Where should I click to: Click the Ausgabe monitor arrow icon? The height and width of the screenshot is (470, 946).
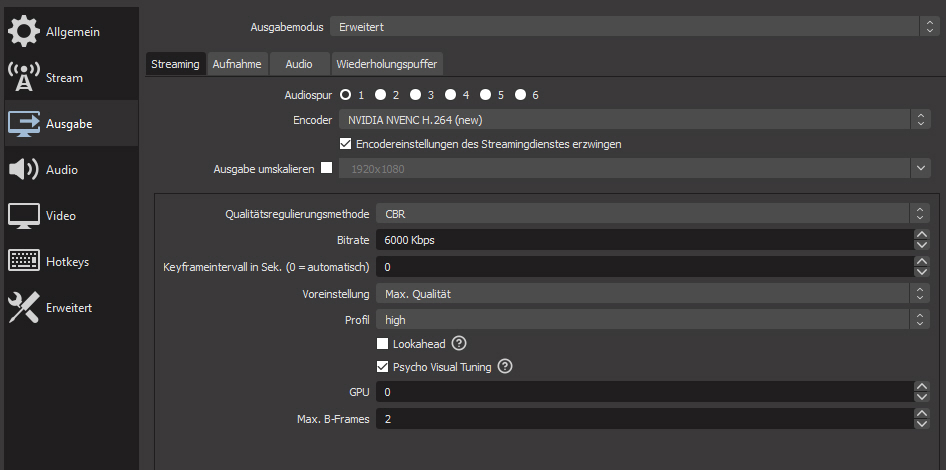(x=24, y=123)
